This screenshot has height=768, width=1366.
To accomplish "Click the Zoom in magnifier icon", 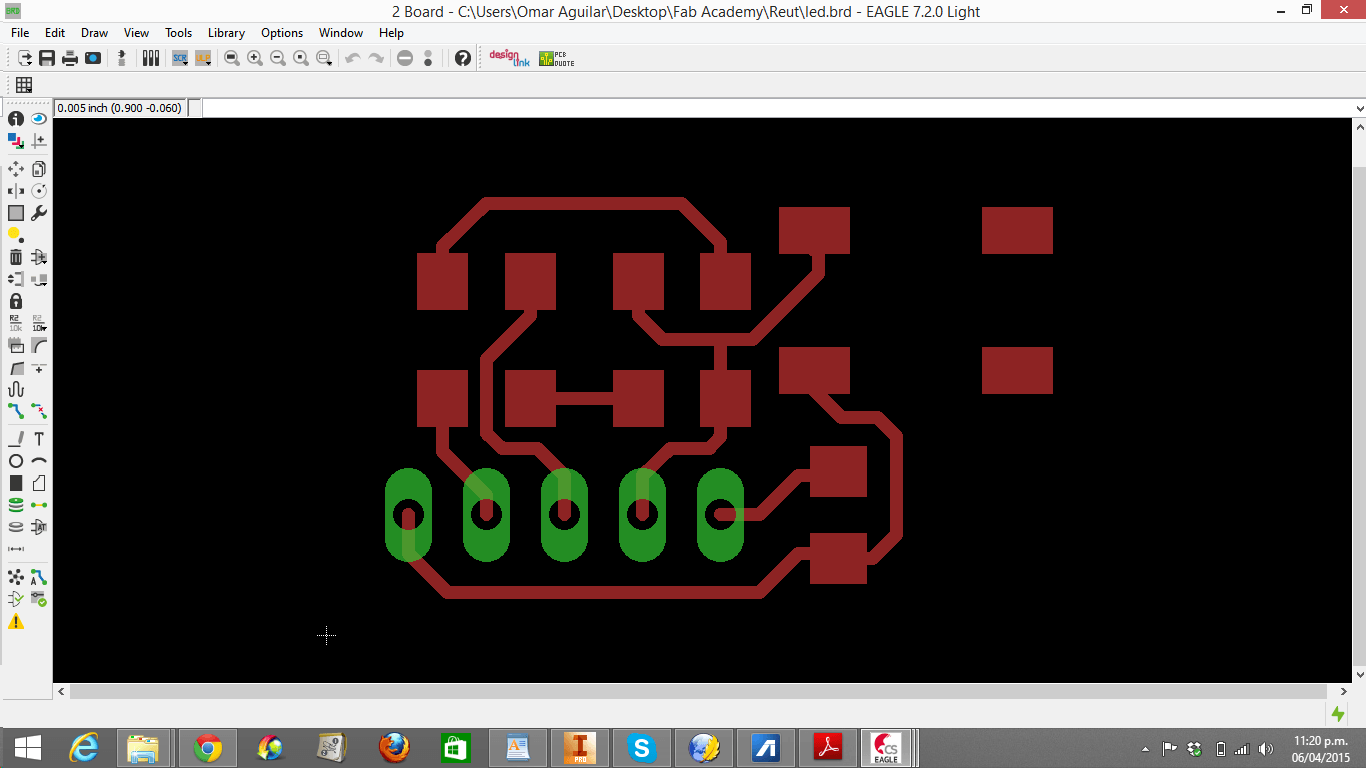I will click(x=255, y=59).
